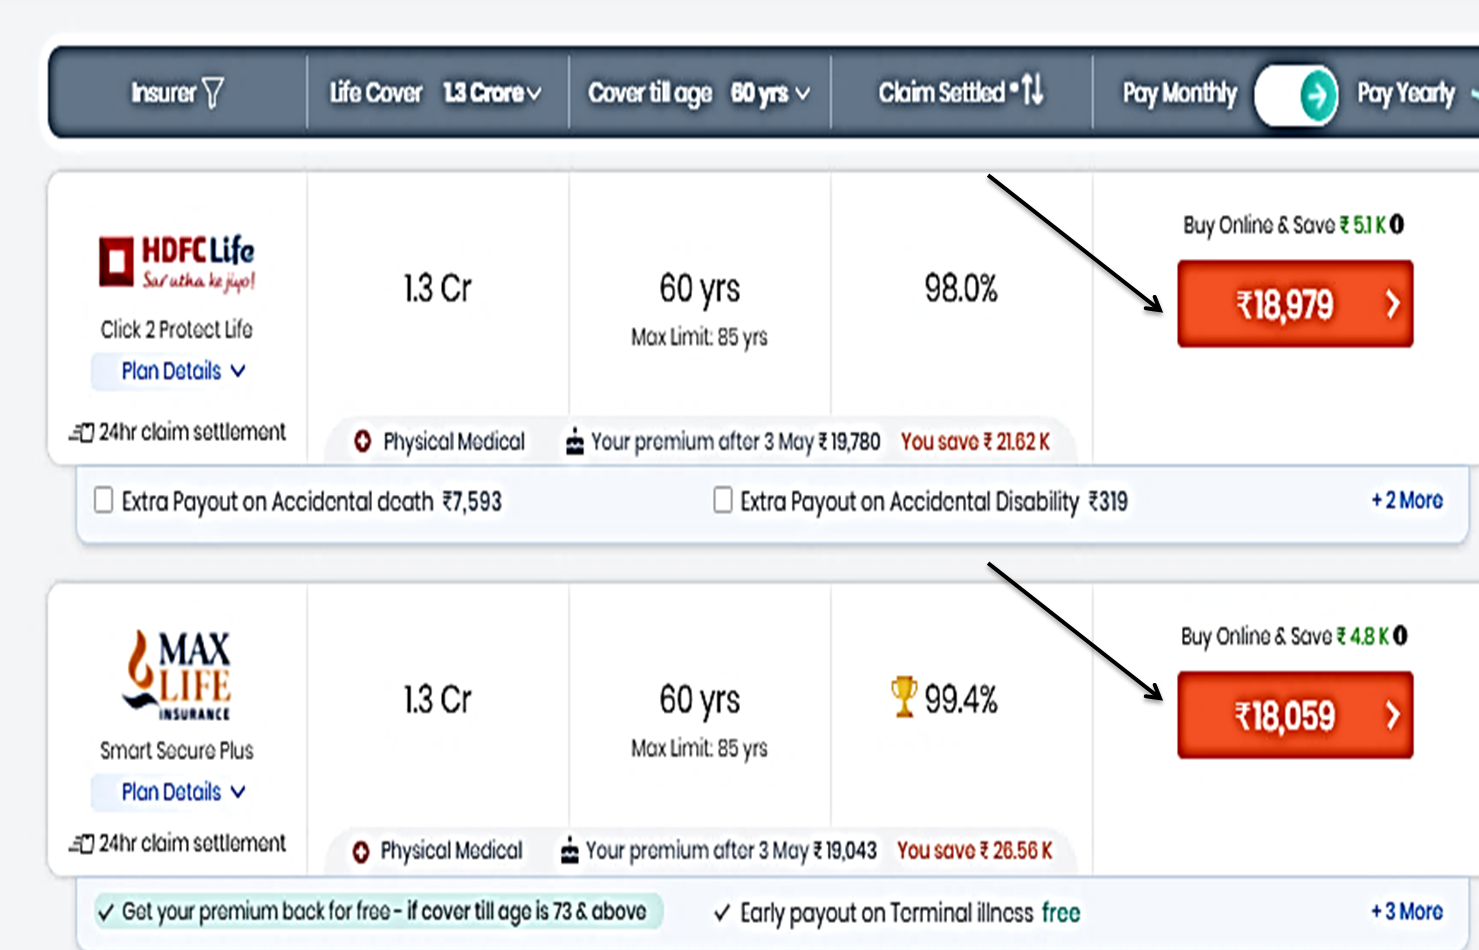Buy Max Life plan at ₹18,059
The image size is (1479, 950).
point(1295,715)
